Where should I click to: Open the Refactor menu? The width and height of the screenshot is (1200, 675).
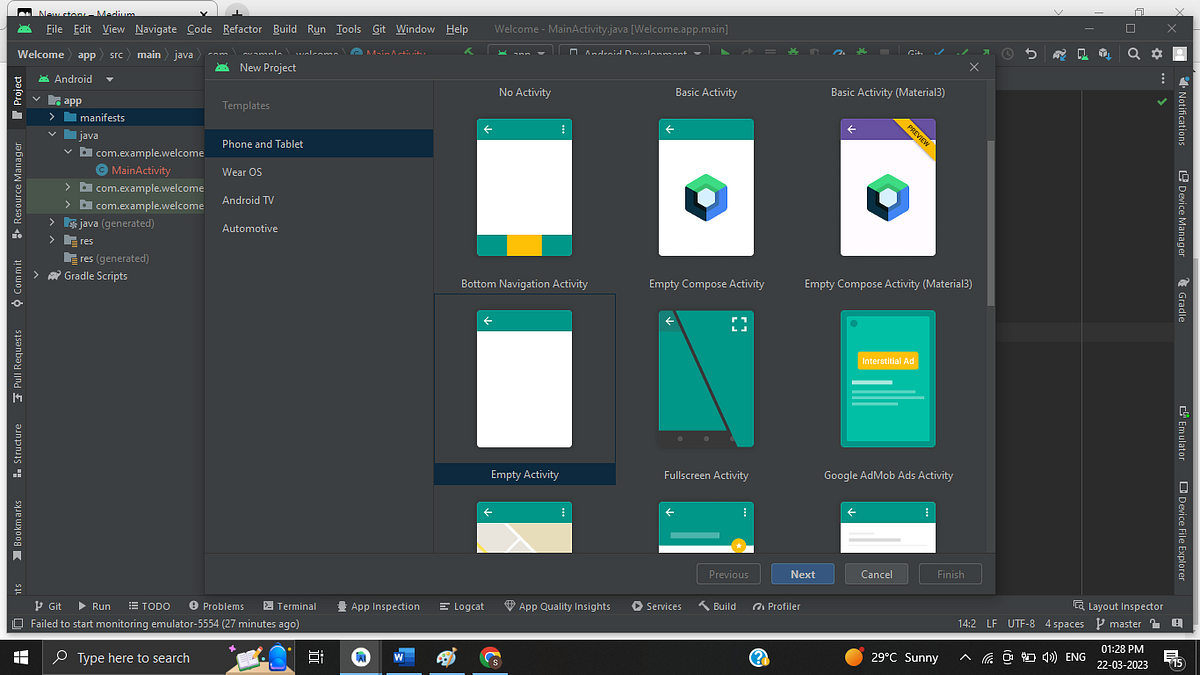tap(242, 29)
